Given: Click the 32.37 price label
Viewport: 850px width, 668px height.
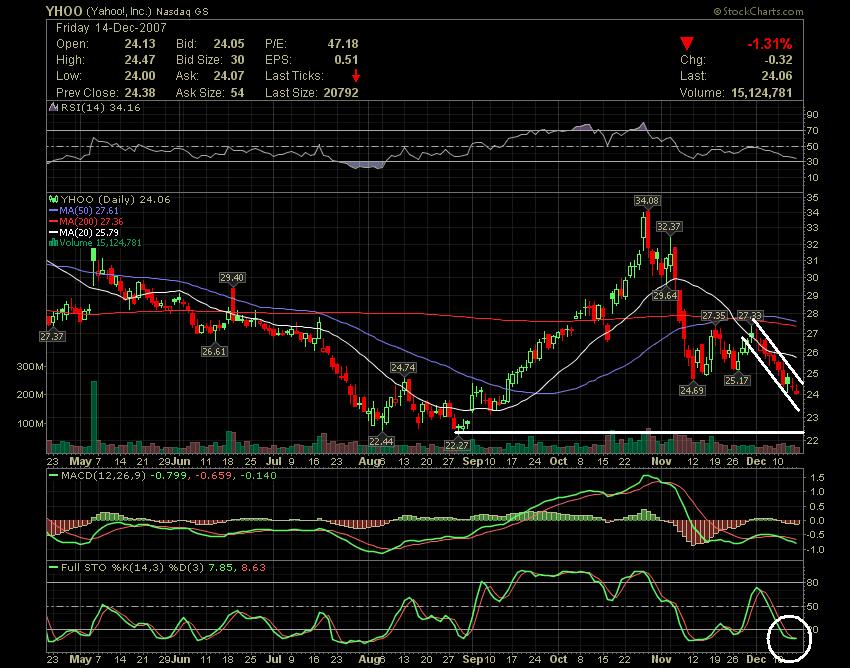Looking at the screenshot, I should coord(668,227).
